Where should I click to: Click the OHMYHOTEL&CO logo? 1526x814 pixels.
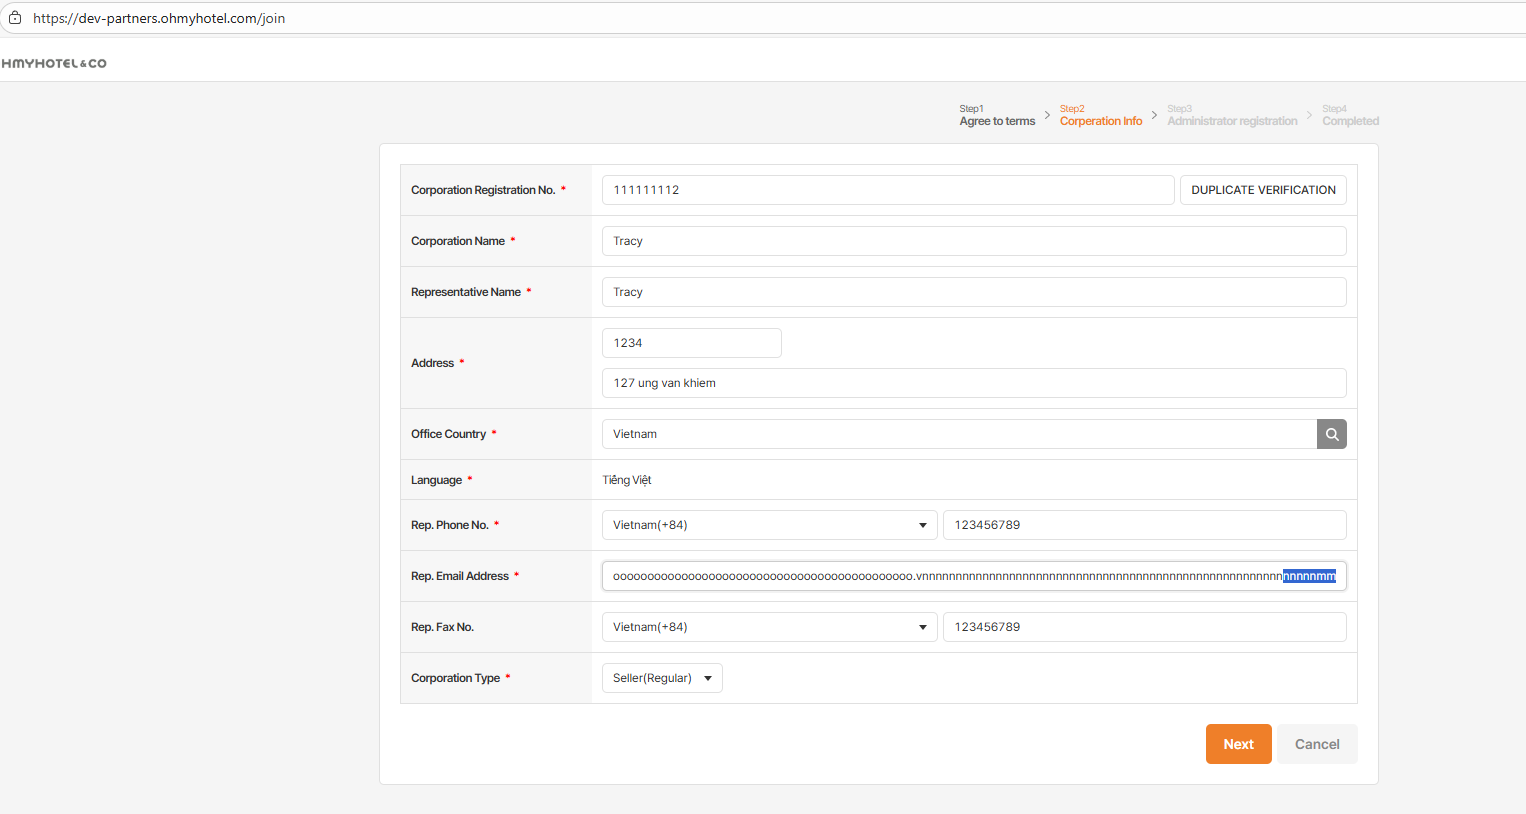(x=54, y=63)
